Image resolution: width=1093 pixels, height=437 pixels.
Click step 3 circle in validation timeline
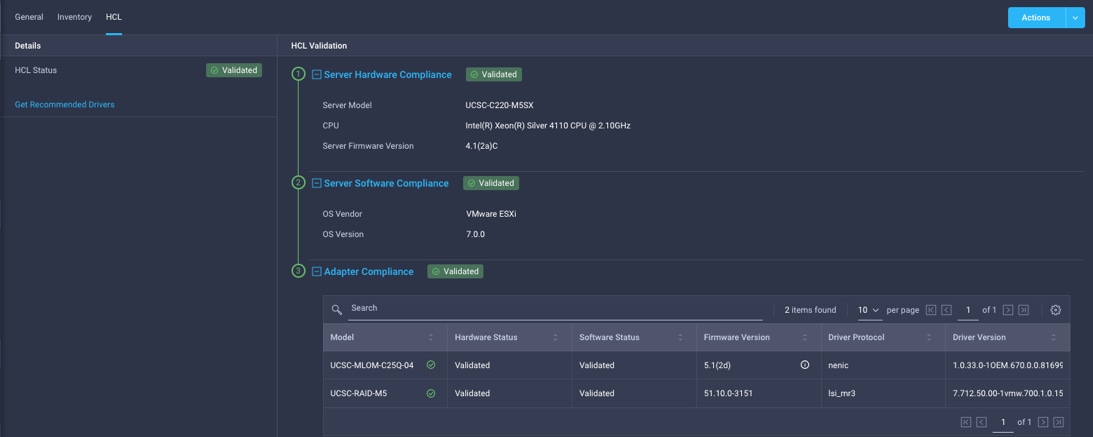pyautogui.click(x=298, y=271)
